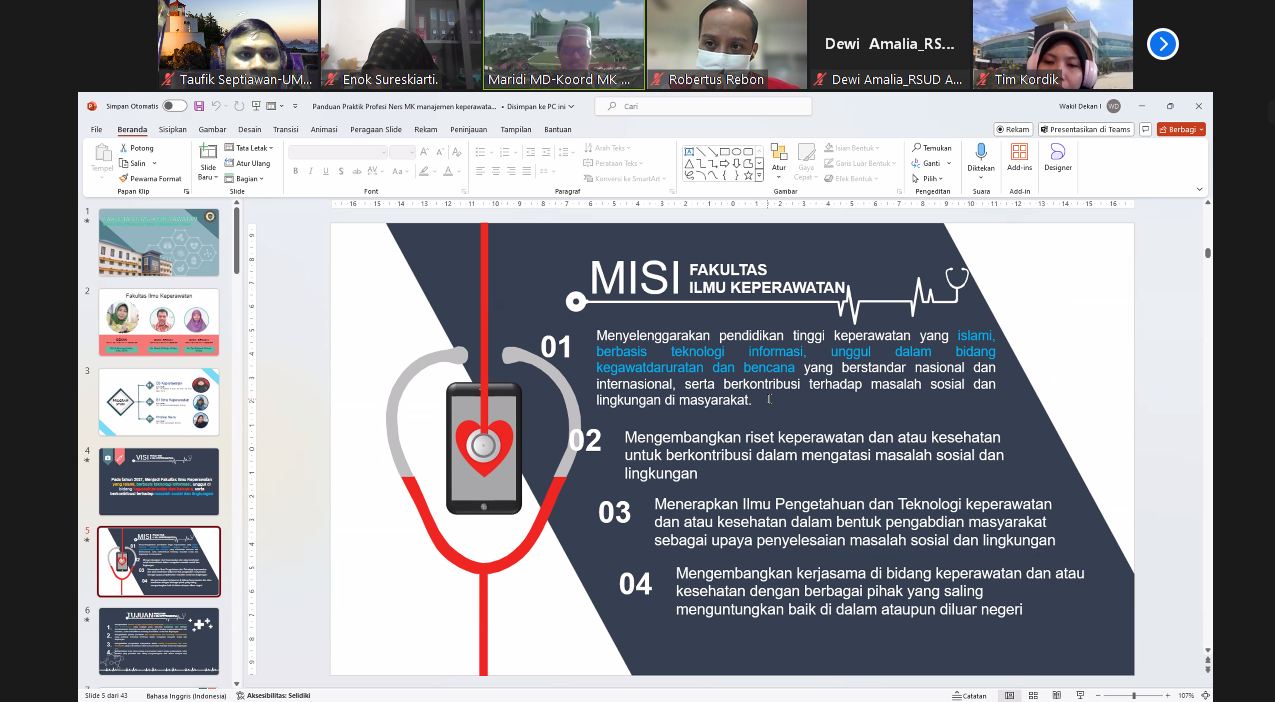Toggle normal view button in status bar
Viewport: 1275px width, 702px height.
point(1009,695)
